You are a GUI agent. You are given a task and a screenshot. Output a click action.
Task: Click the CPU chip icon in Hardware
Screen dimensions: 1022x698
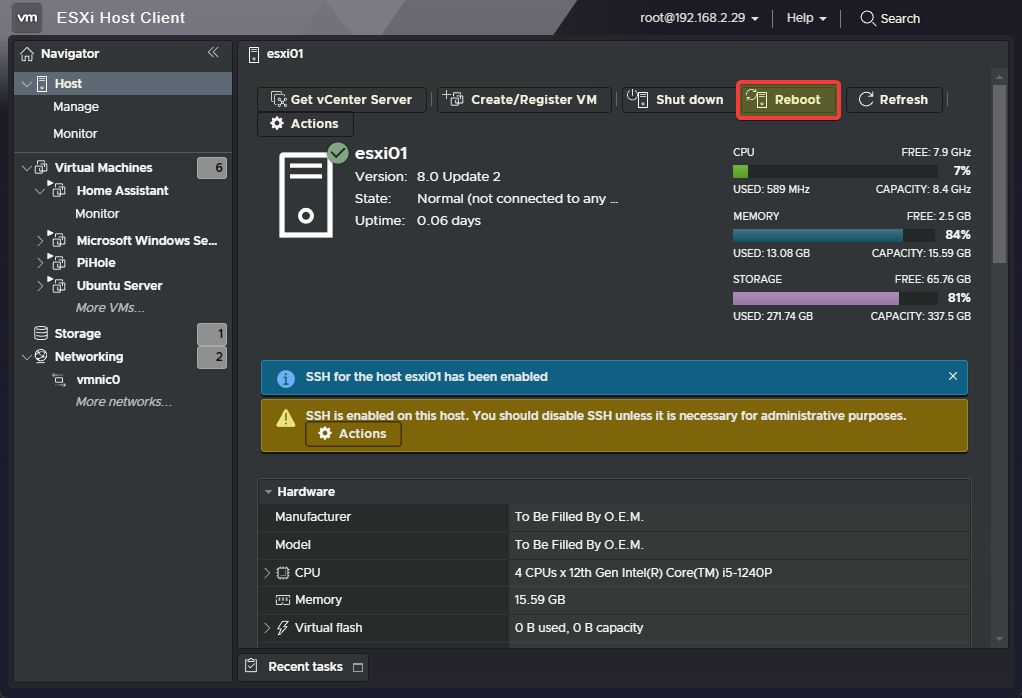click(283, 573)
